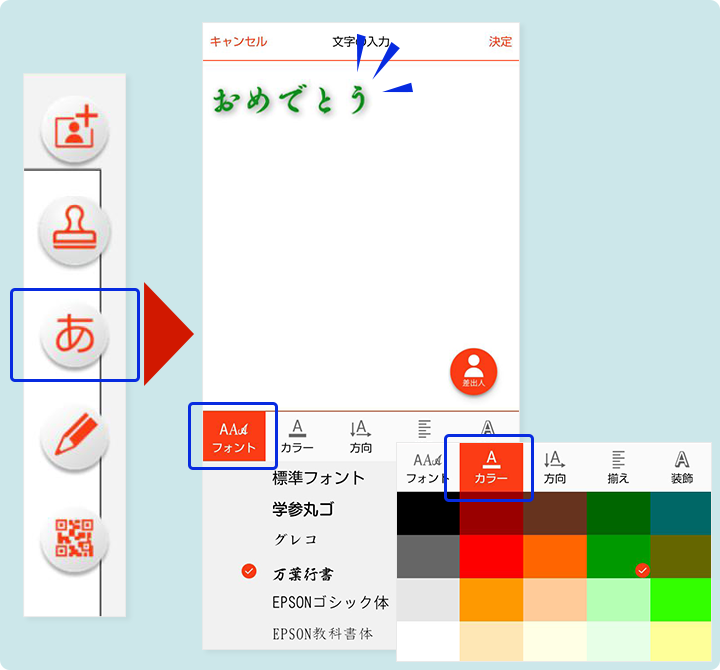
Task: Open the text input tool (あ)
Action: pyautogui.click(x=74, y=335)
